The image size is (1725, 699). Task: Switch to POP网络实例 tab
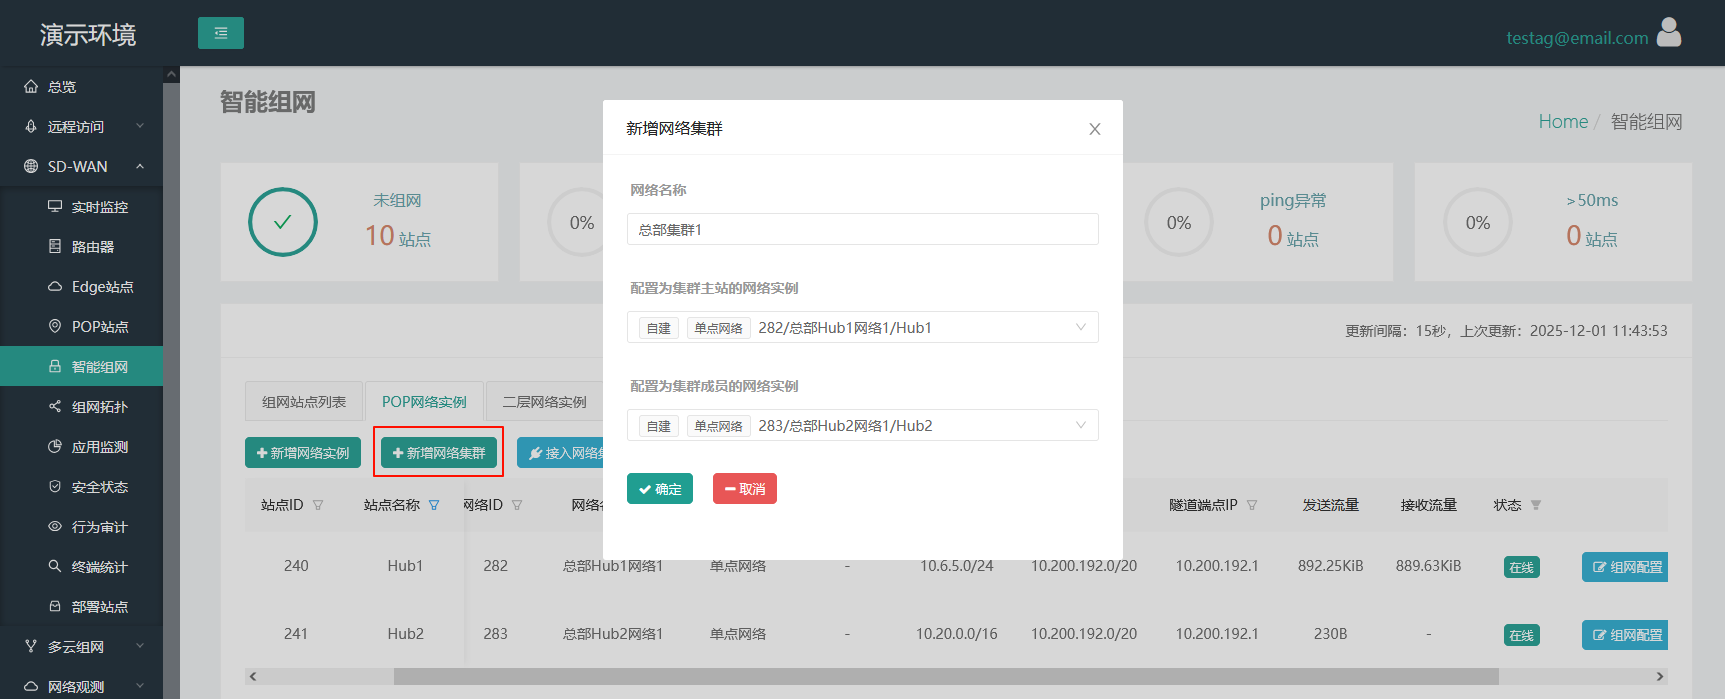point(424,401)
